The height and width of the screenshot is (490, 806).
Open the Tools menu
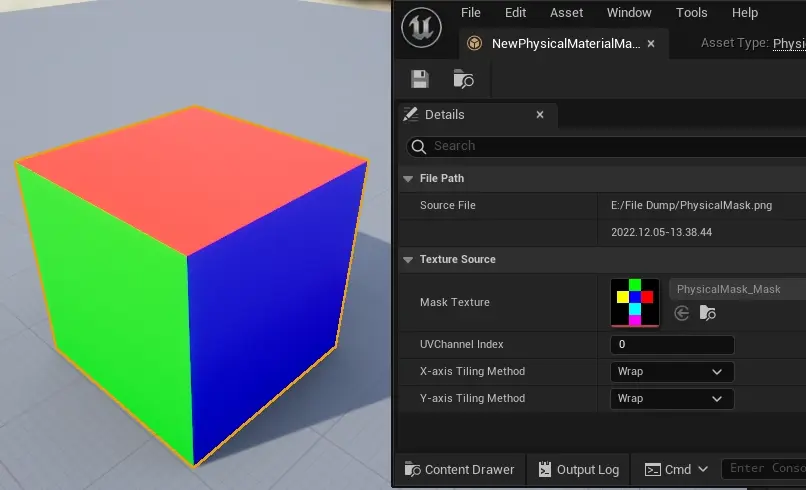[x=691, y=12]
